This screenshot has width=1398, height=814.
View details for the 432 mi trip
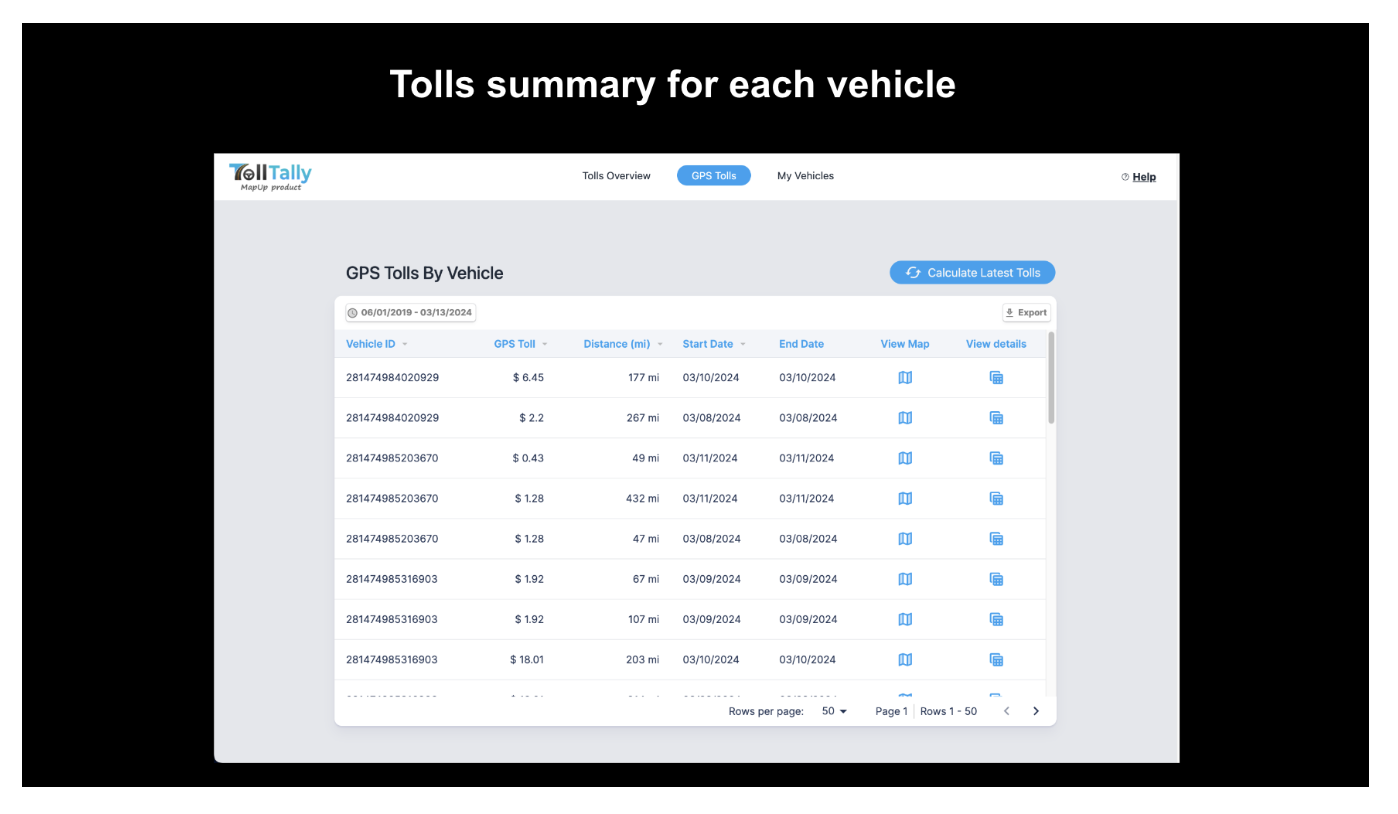click(996, 498)
